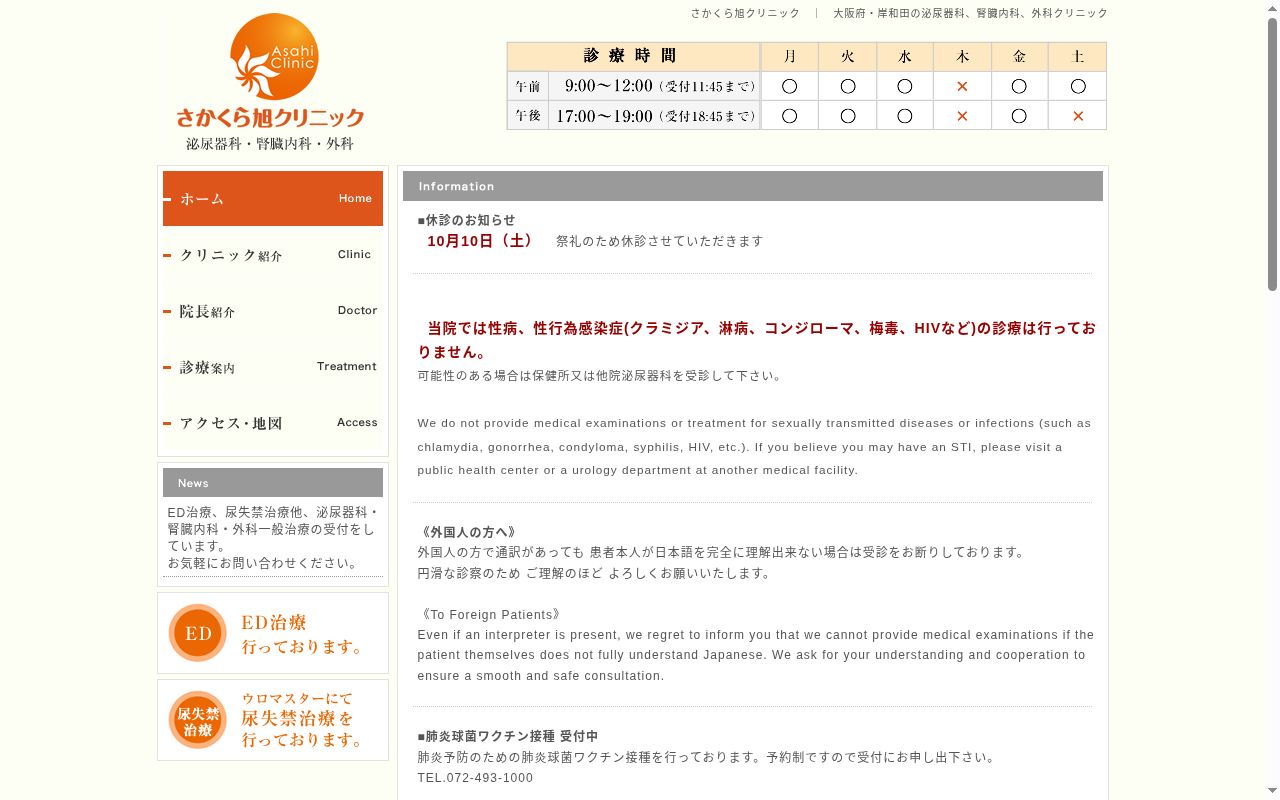Screen dimensions: 1280x800
Task: Open 院長紹介 Doctor page
Action: (x=273, y=311)
